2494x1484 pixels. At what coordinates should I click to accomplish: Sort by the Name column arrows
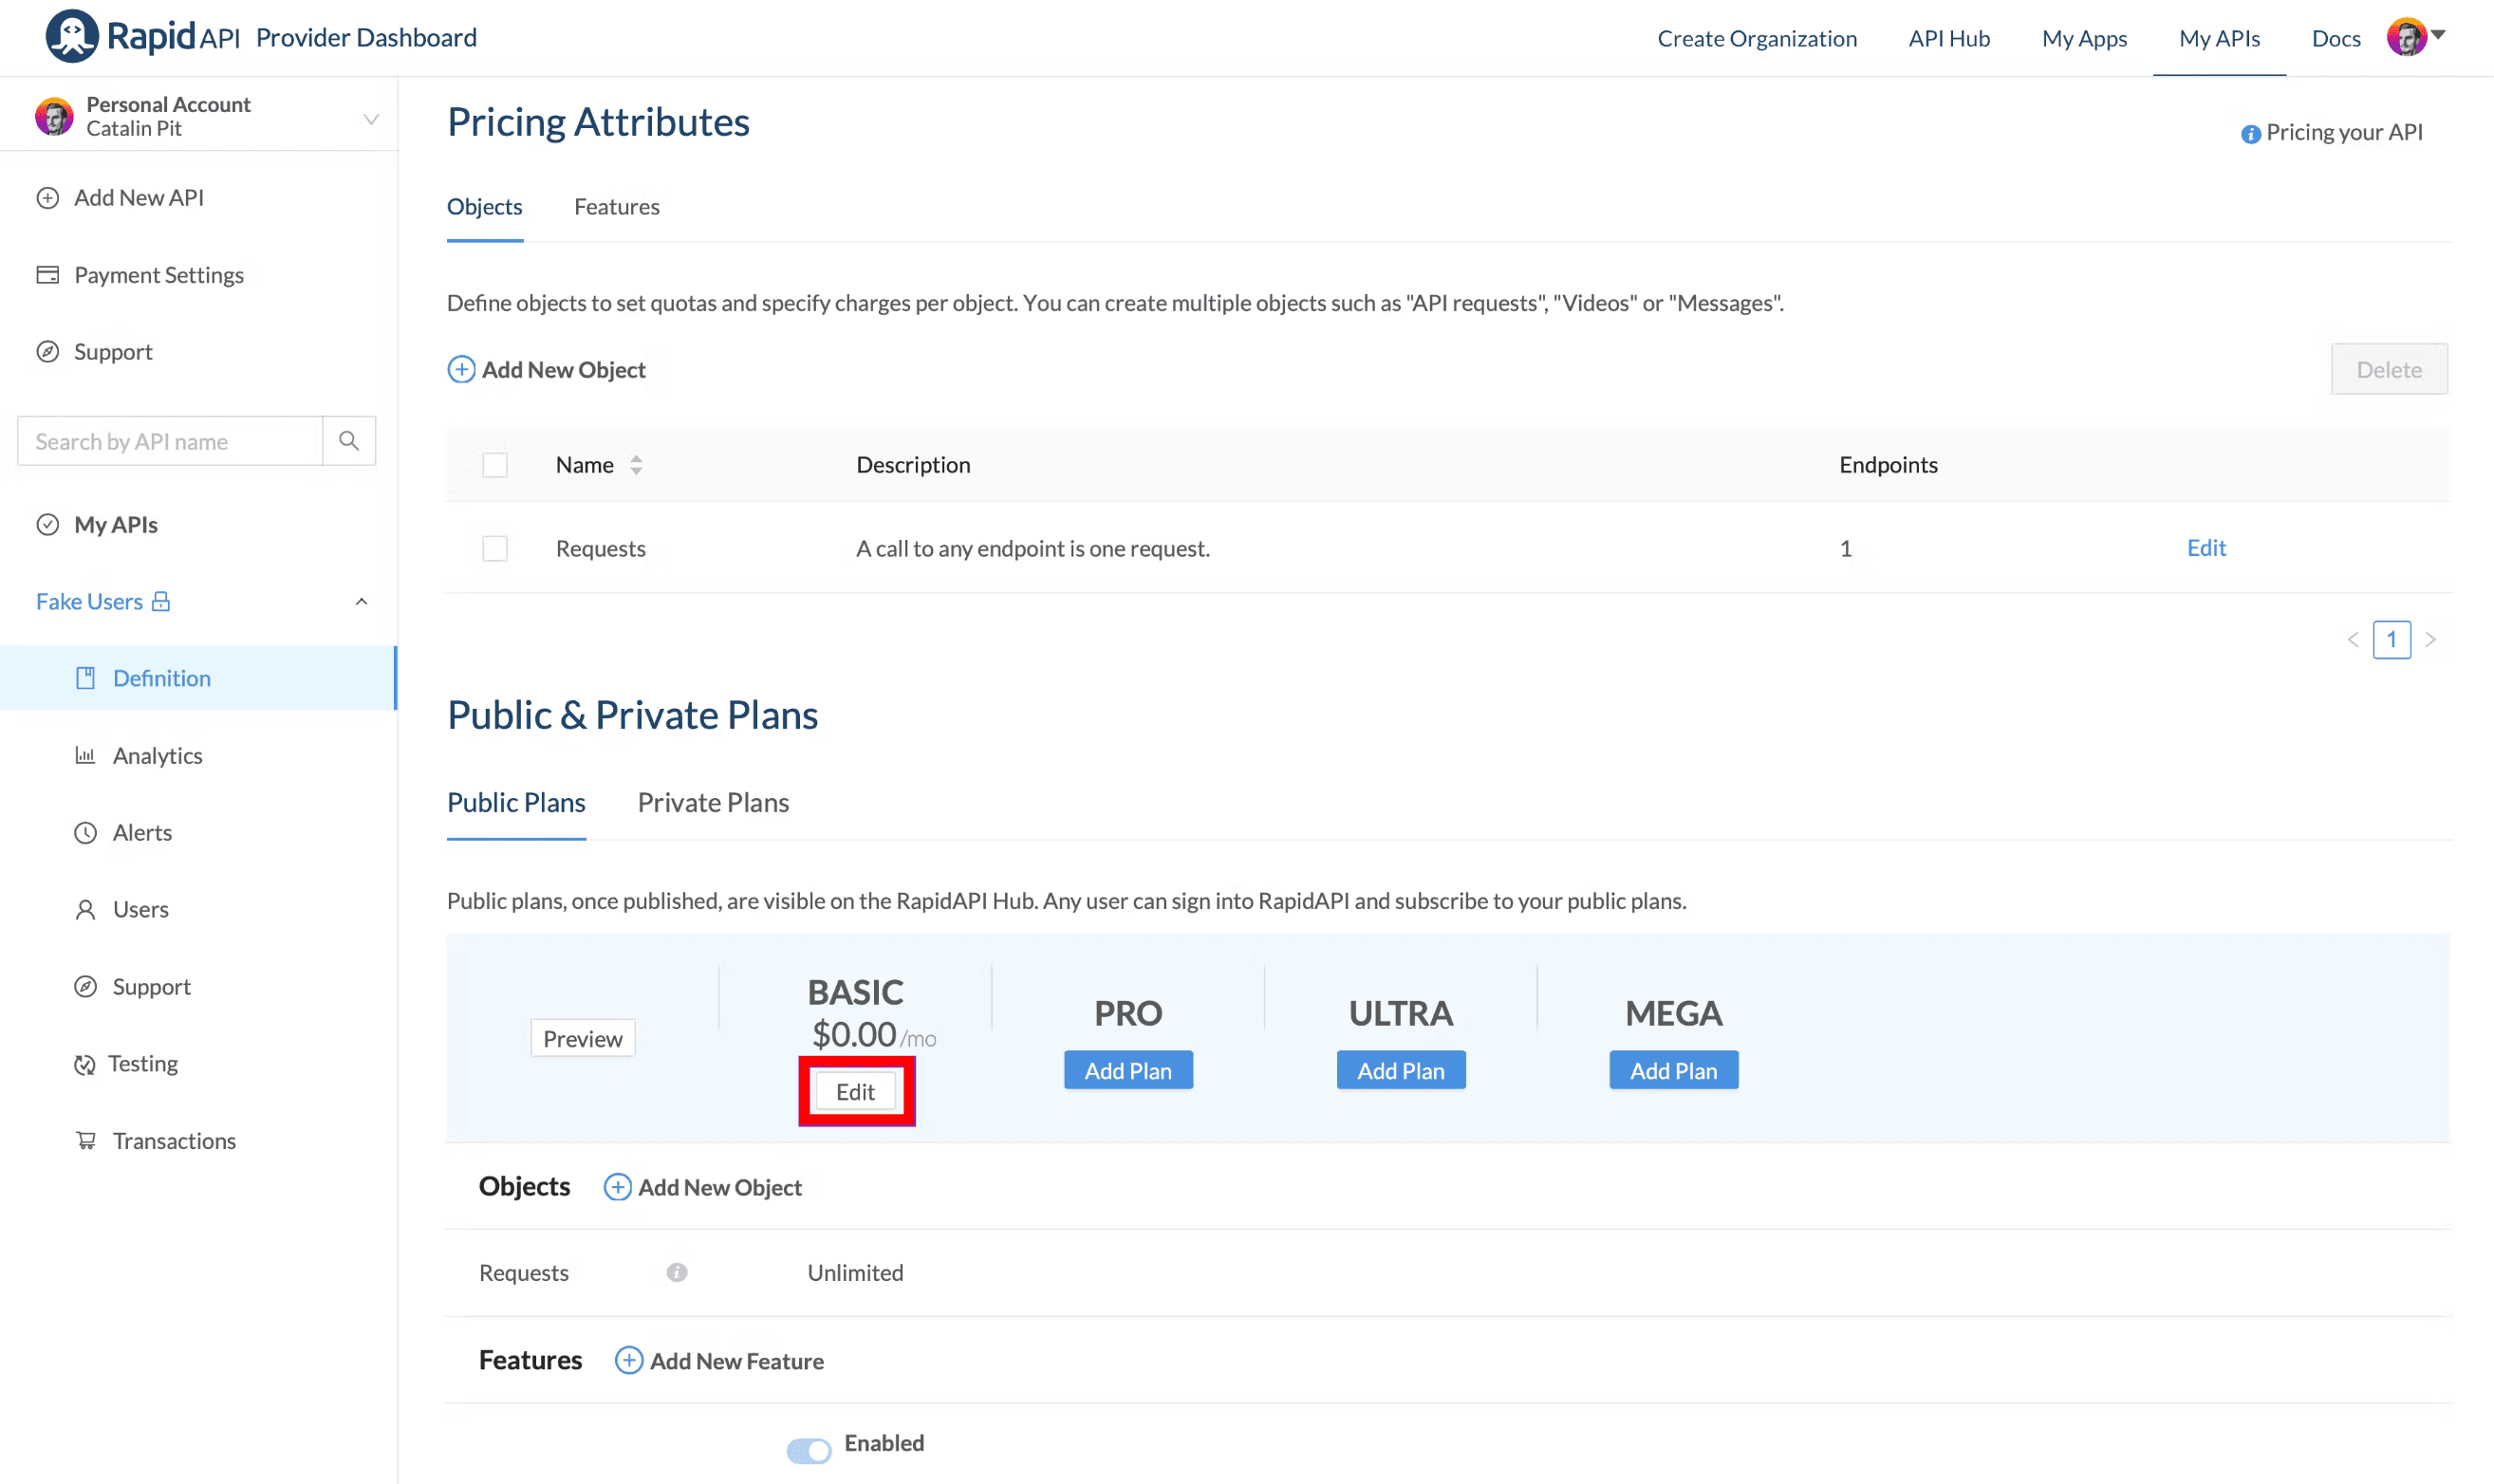click(636, 465)
